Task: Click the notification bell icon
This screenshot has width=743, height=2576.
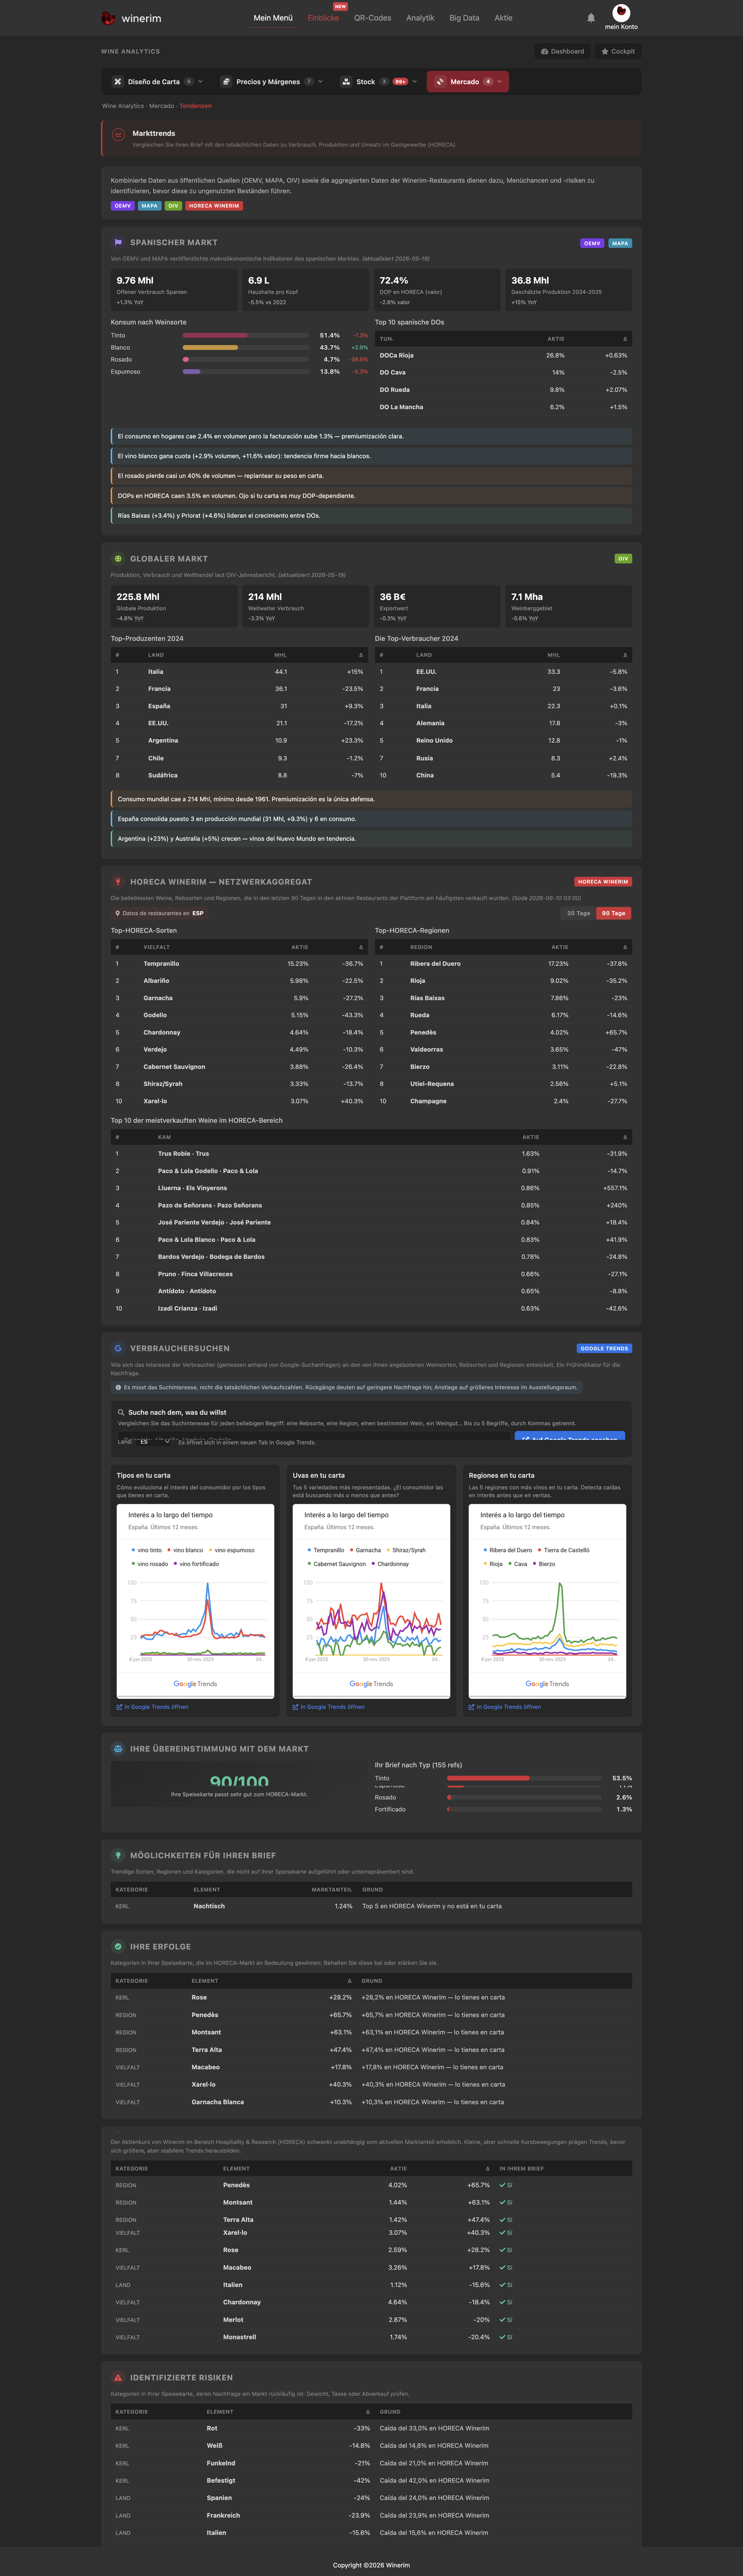Action: 591,18
